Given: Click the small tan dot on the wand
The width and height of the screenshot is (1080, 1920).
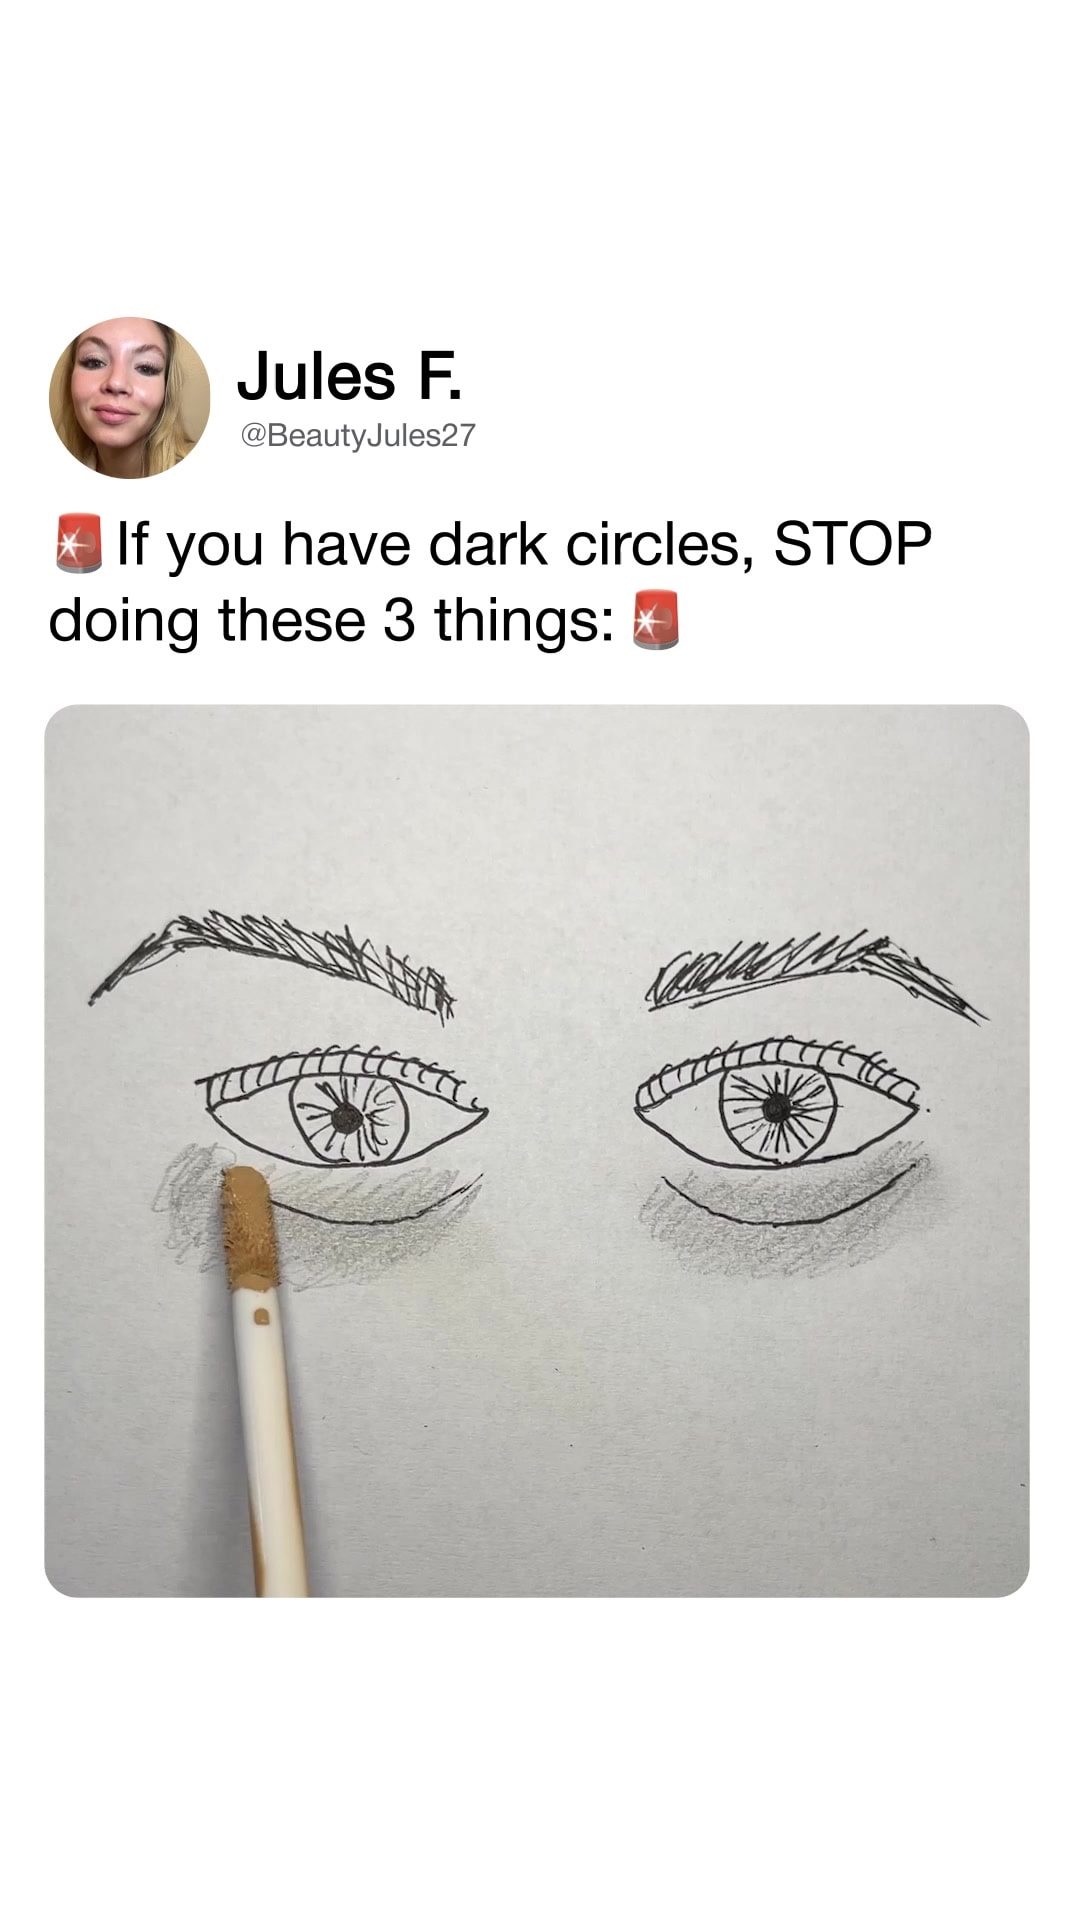Looking at the screenshot, I should tap(262, 1317).
